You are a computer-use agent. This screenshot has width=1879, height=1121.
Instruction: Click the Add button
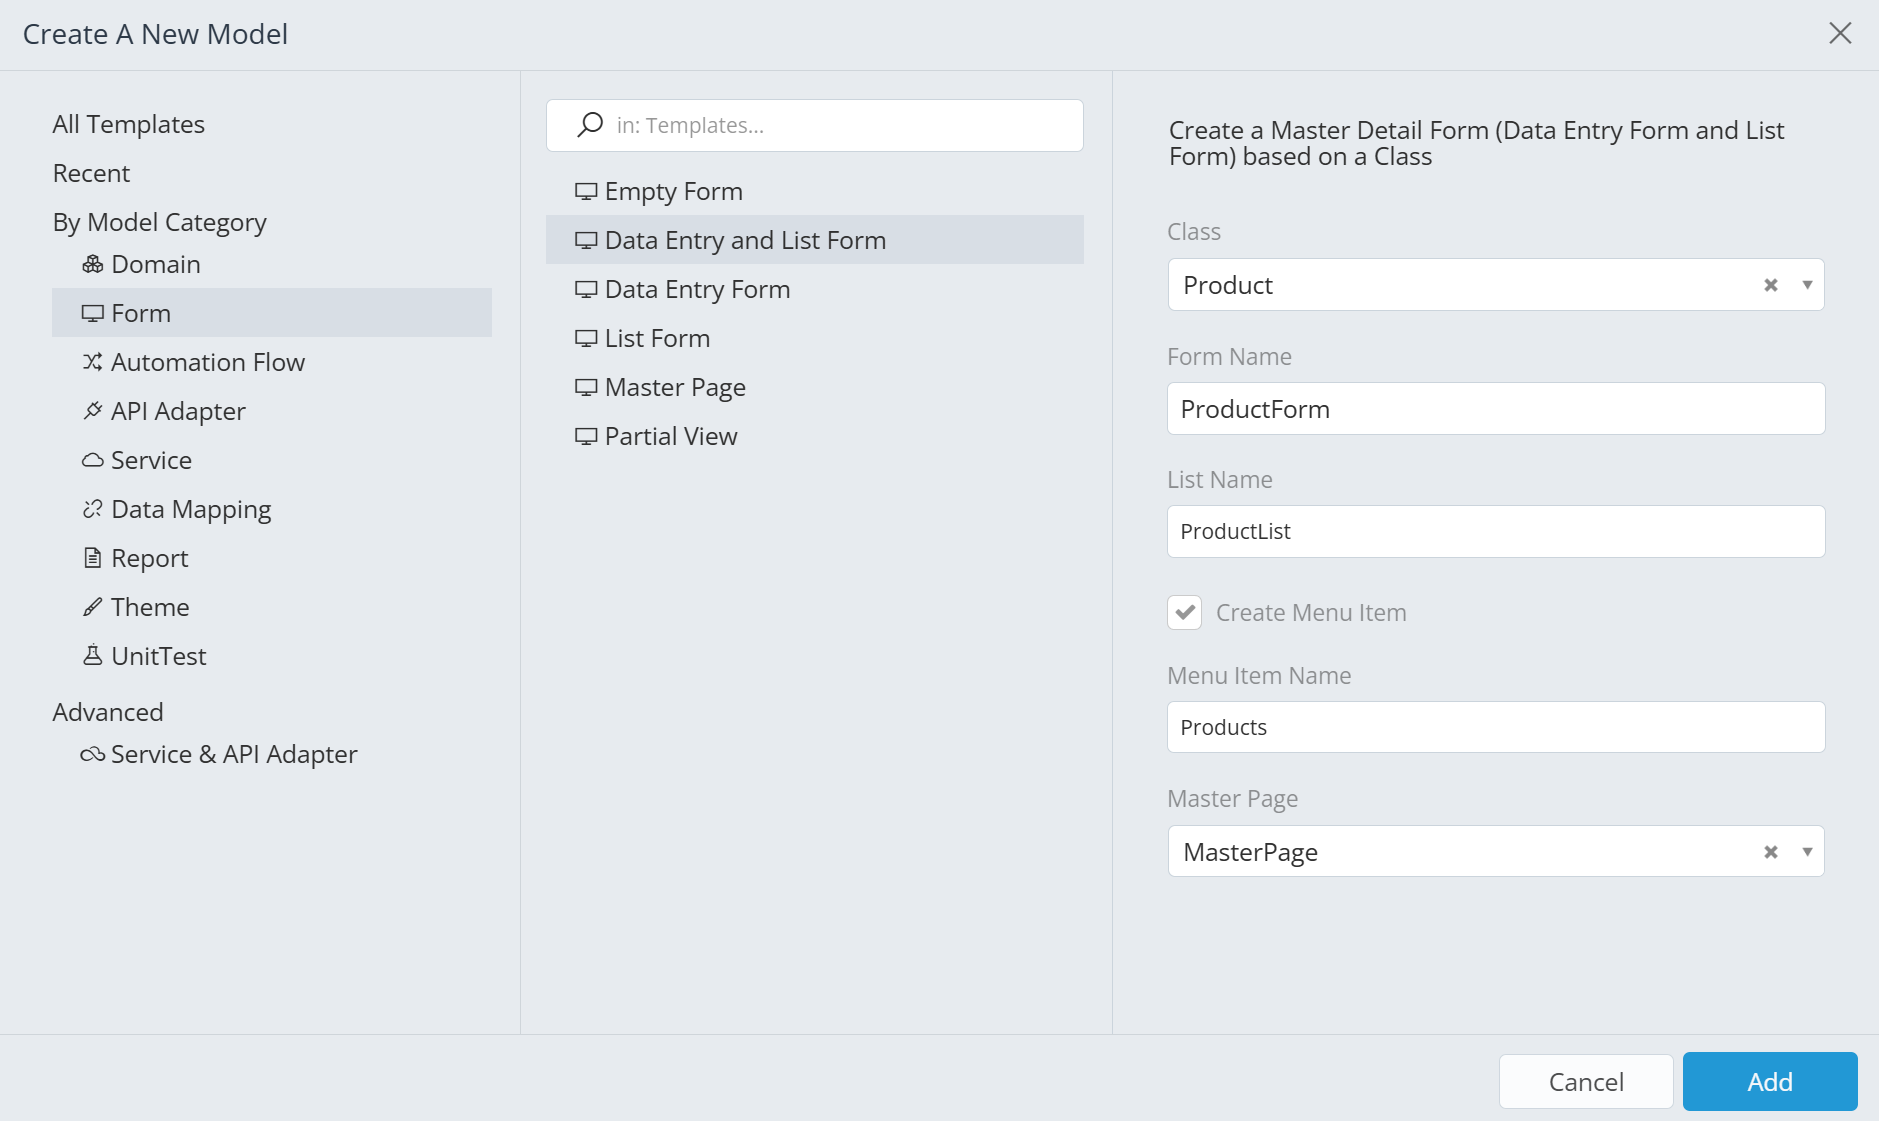click(x=1769, y=1081)
